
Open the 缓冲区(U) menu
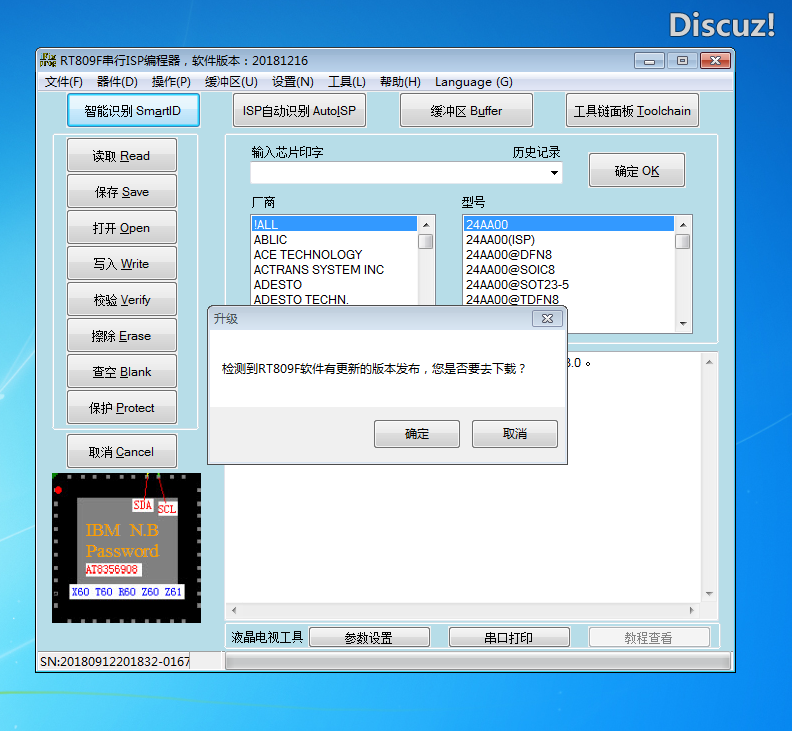point(231,81)
